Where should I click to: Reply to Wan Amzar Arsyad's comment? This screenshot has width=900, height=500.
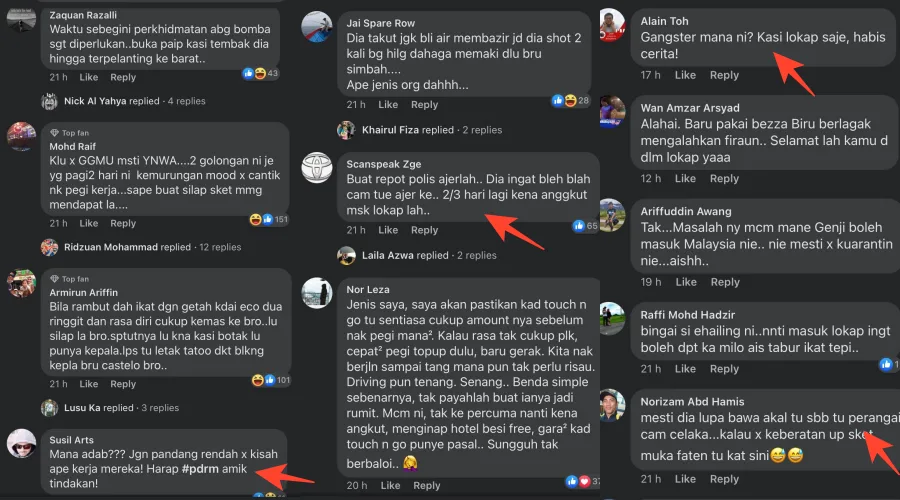coord(724,179)
